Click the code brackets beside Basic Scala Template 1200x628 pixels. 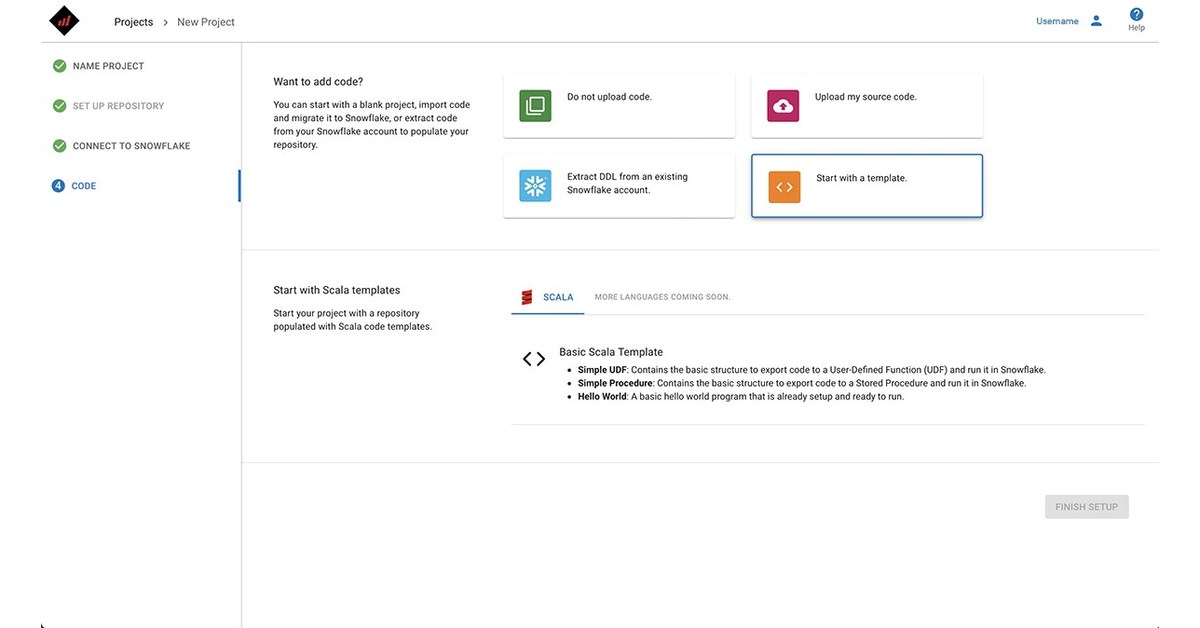(x=533, y=357)
